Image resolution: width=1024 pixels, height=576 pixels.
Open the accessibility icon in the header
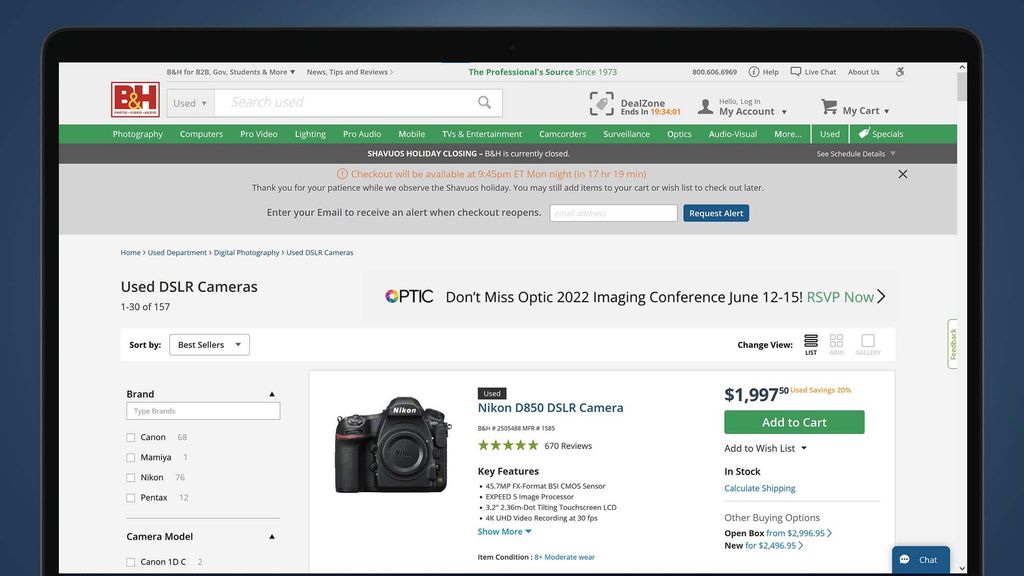(x=899, y=71)
